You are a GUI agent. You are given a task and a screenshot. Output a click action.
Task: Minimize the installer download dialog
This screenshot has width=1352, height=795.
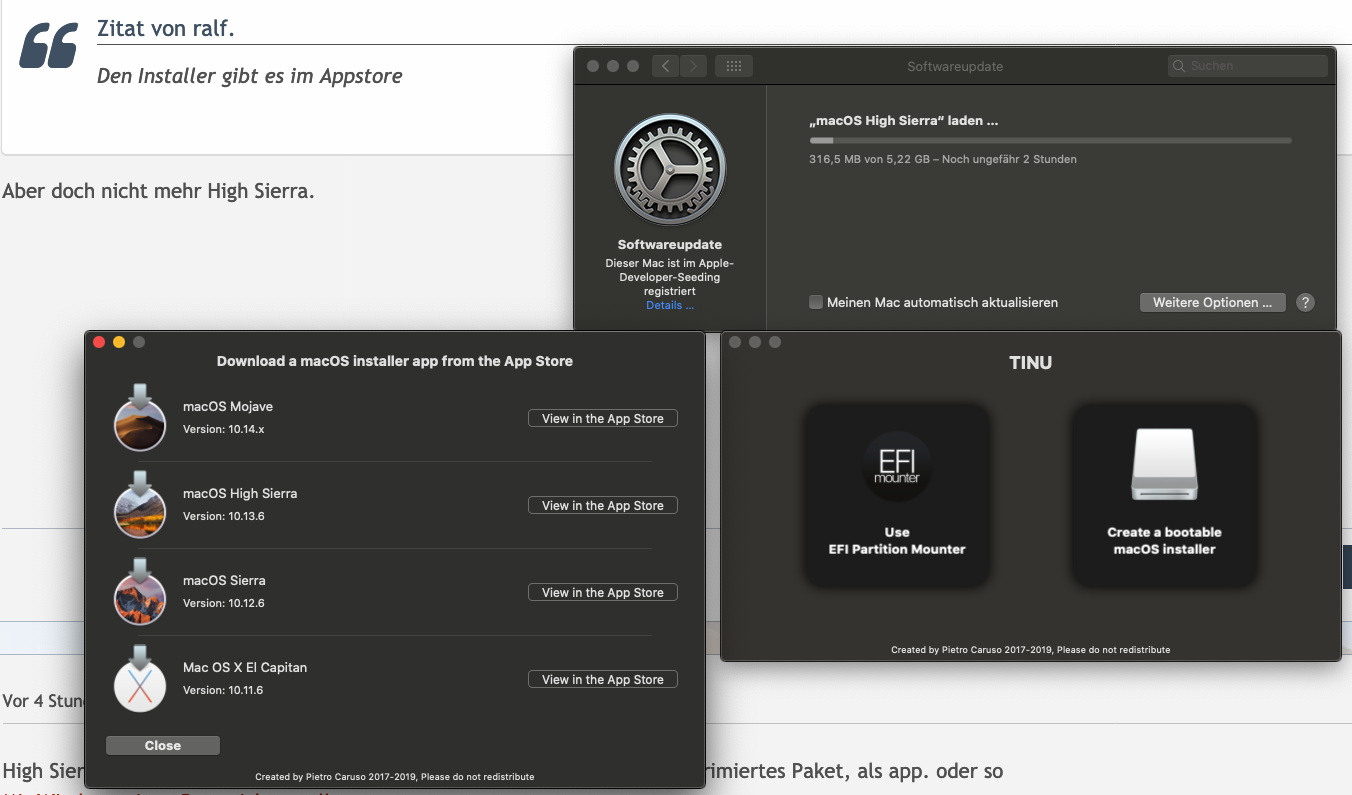coord(119,342)
